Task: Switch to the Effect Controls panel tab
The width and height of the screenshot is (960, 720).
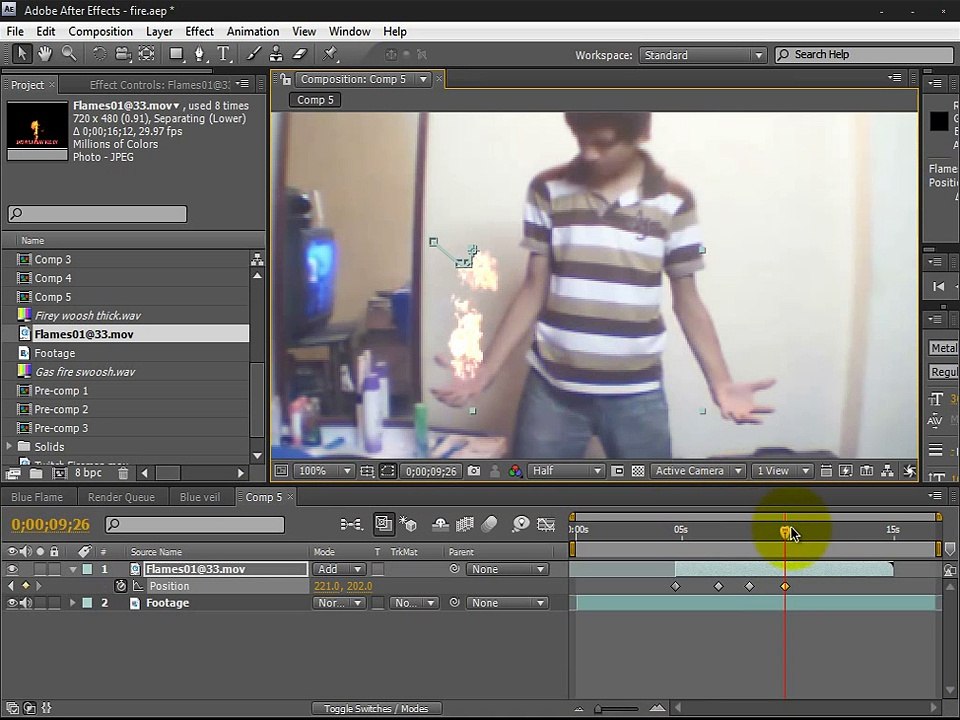Action: click(x=160, y=84)
